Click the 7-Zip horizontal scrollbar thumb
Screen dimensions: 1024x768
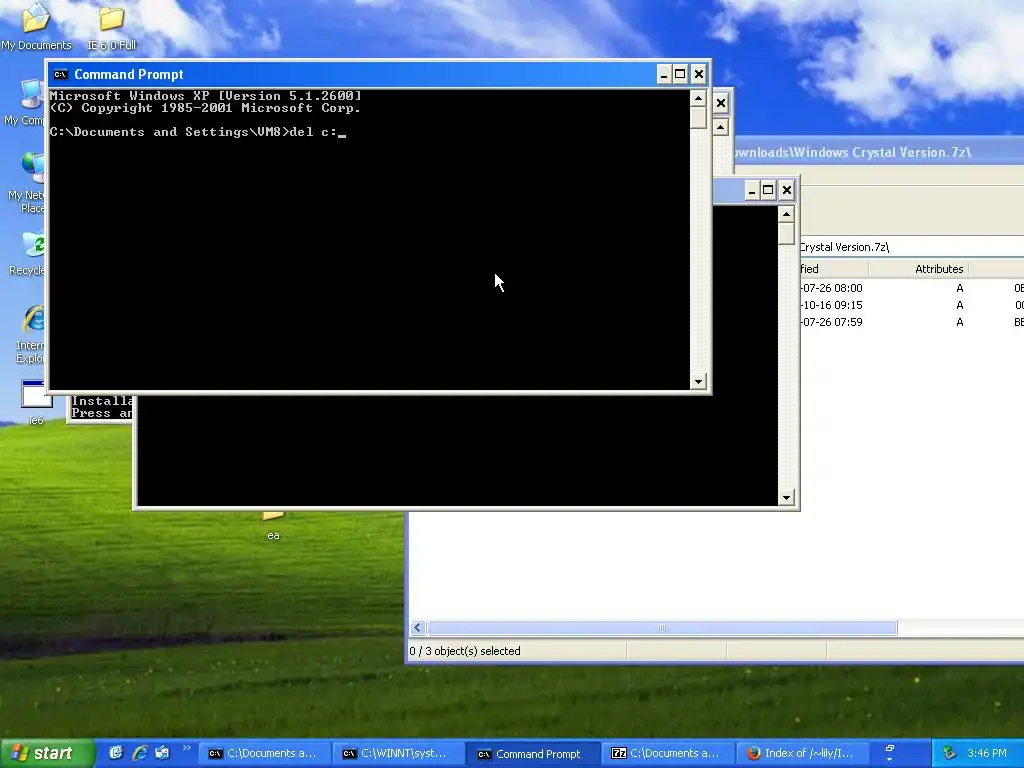click(x=662, y=628)
